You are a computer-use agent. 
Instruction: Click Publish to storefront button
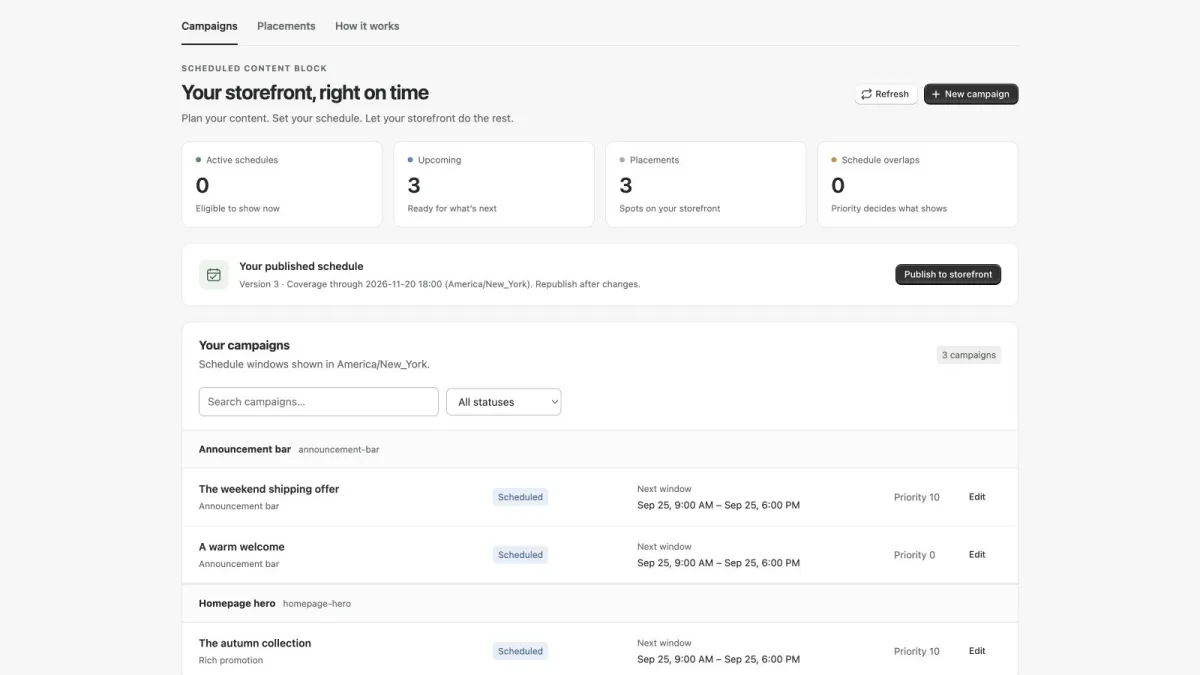point(948,274)
